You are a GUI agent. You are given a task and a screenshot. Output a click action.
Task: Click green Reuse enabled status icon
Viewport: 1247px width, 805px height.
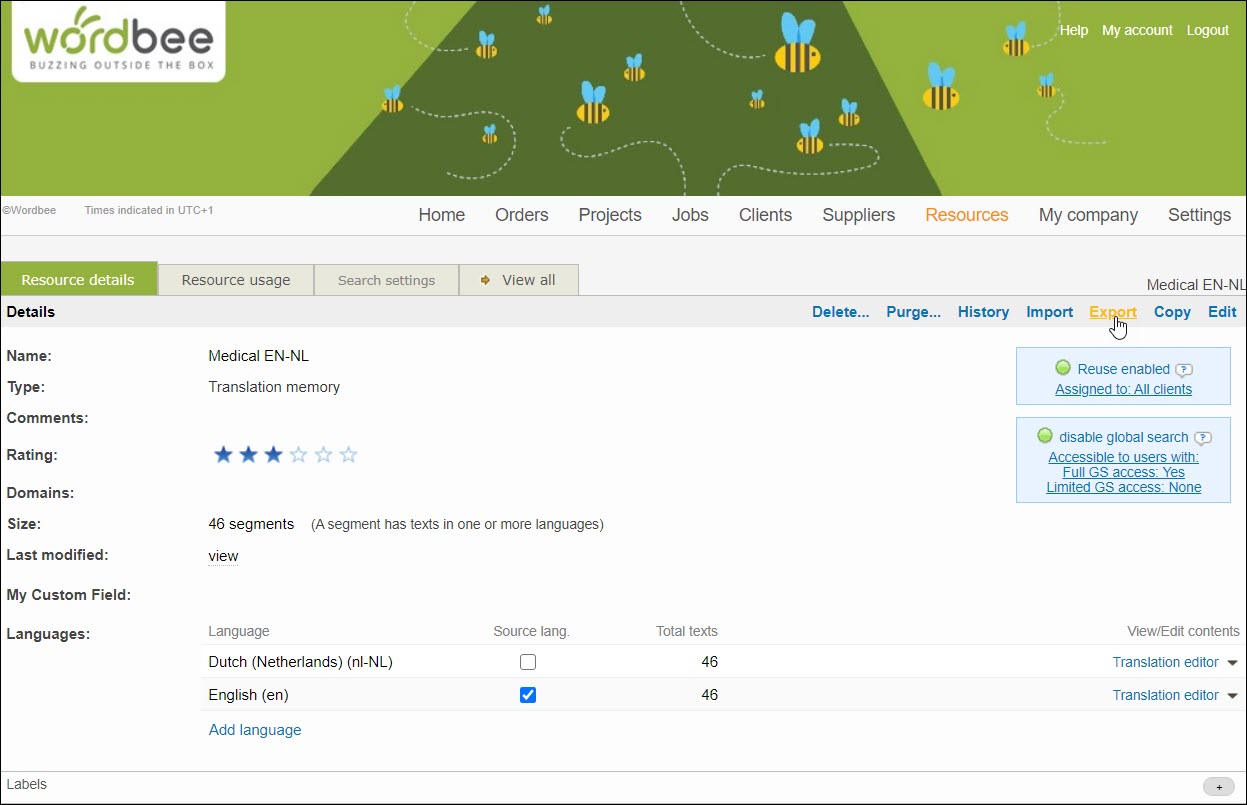coord(1063,368)
